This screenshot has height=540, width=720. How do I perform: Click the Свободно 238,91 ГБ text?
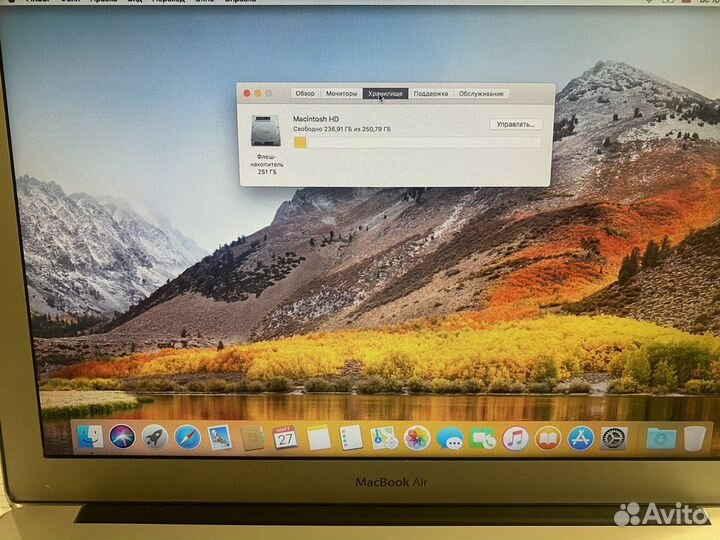[342, 129]
